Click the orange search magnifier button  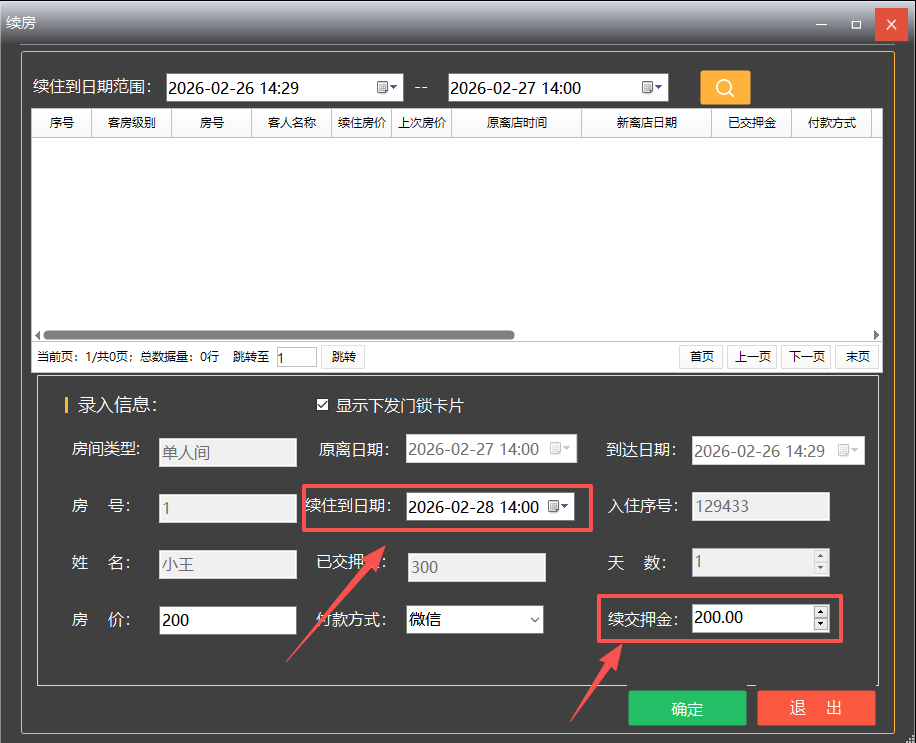tap(725, 87)
